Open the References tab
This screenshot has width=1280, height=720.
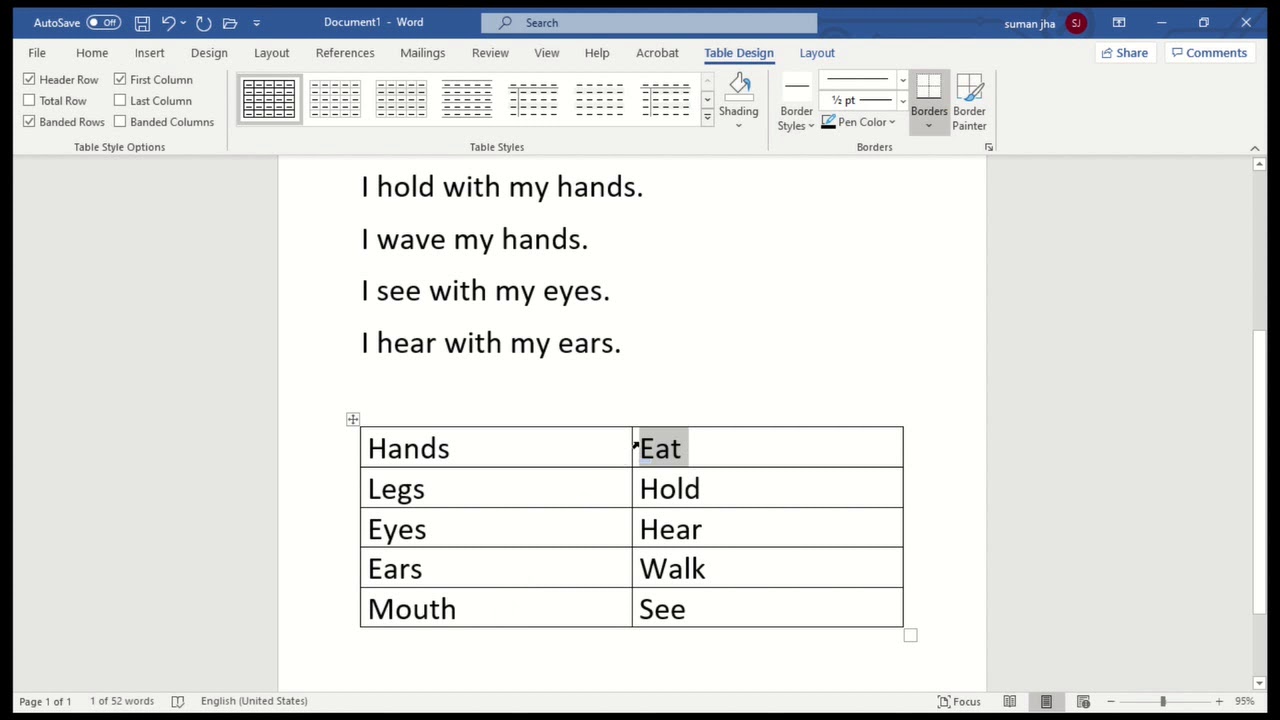click(345, 53)
